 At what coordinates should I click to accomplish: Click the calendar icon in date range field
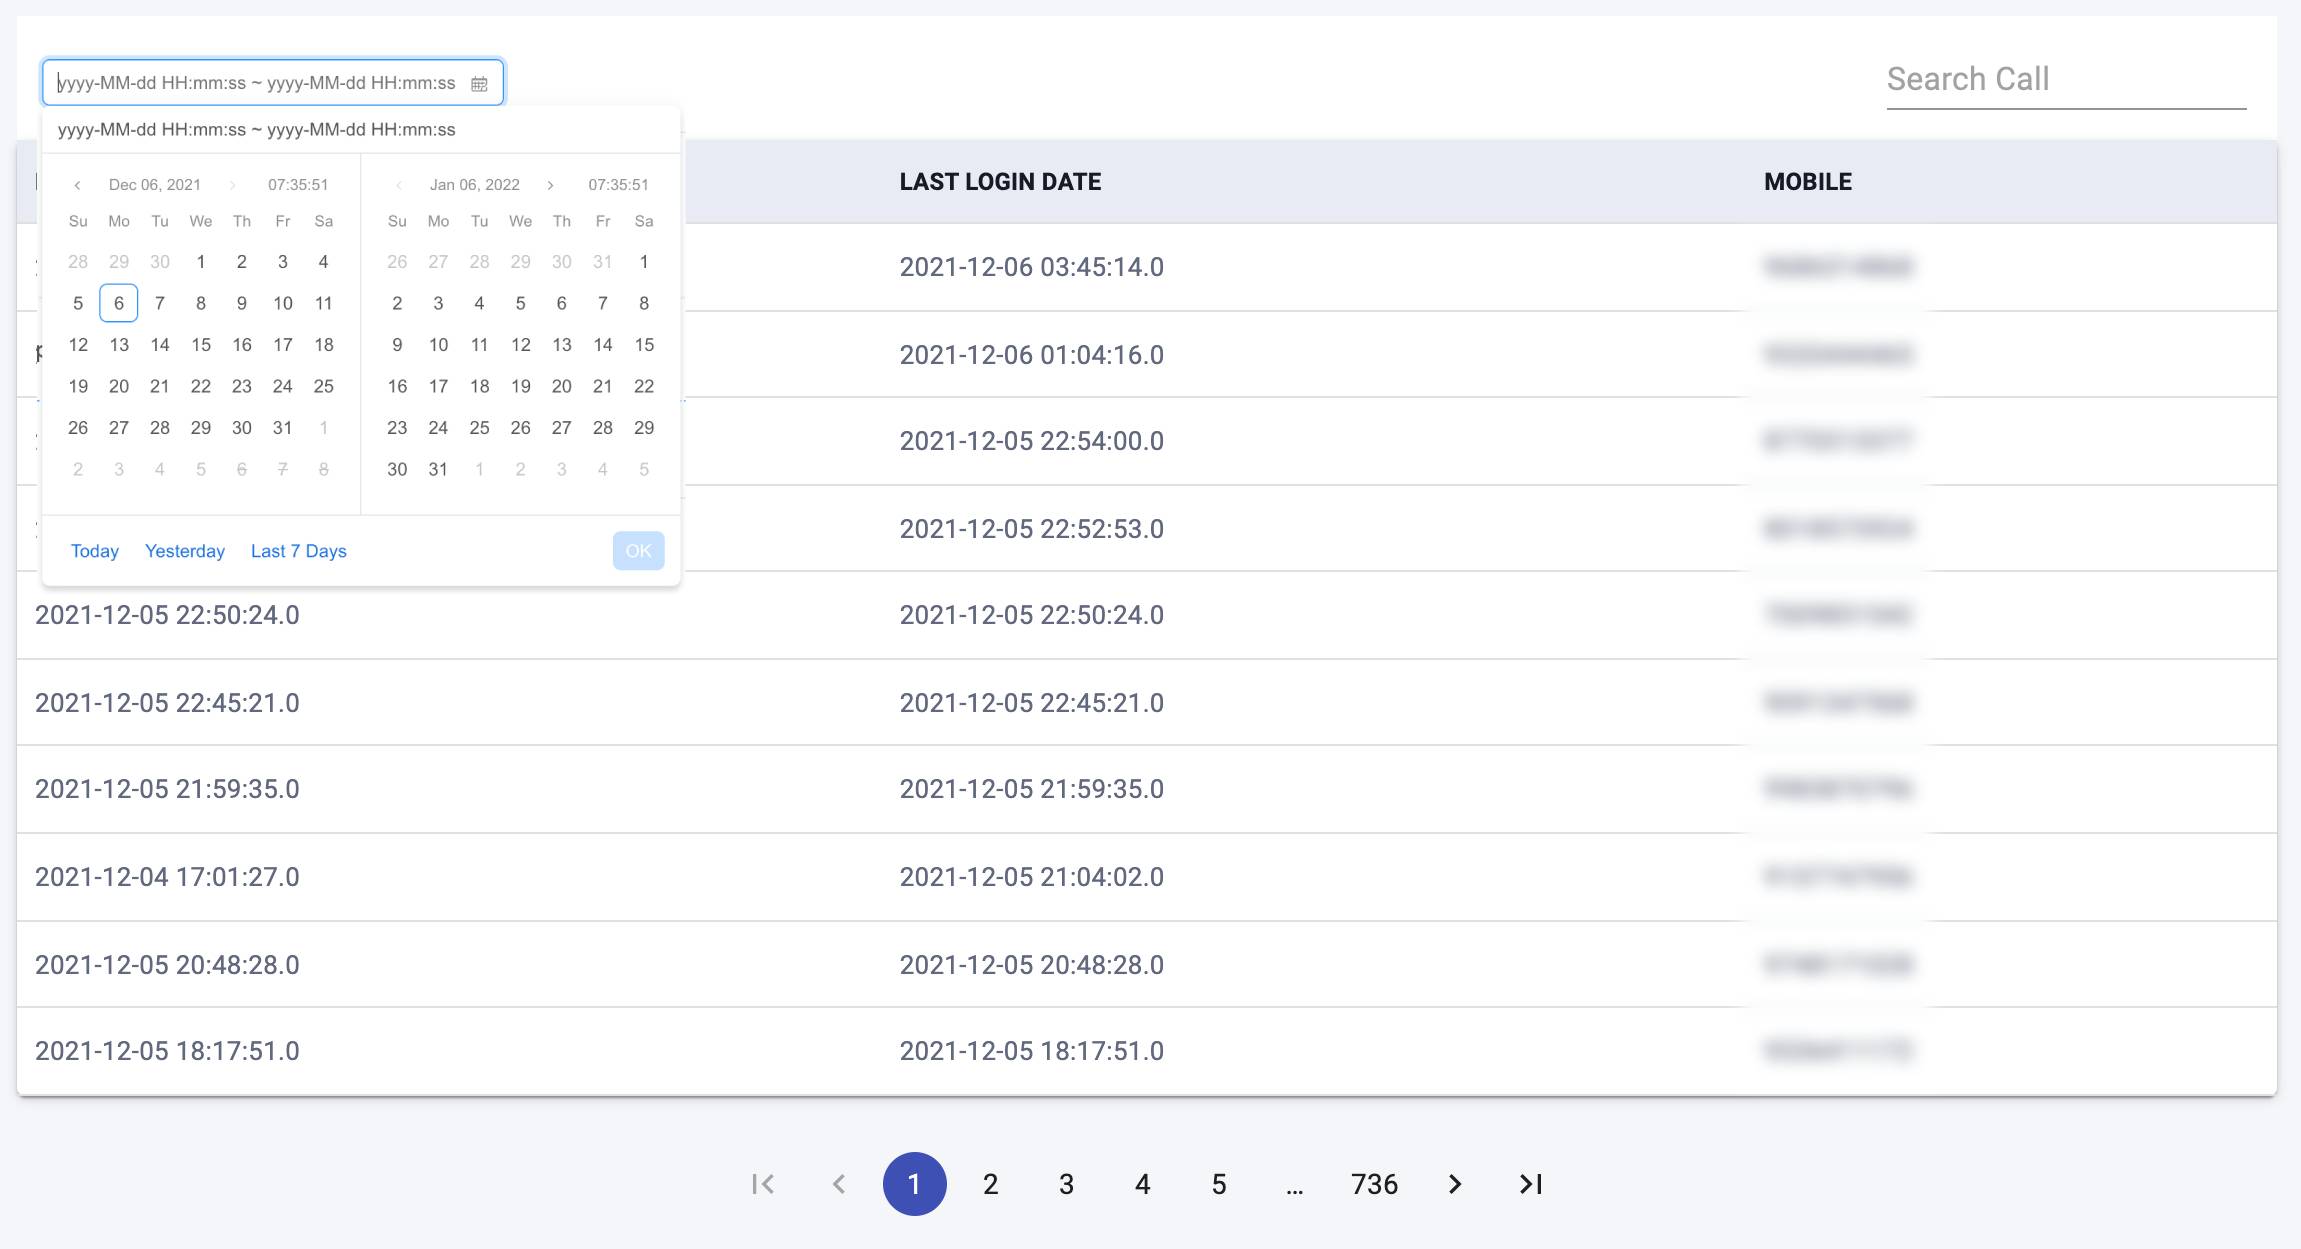click(479, 84)
